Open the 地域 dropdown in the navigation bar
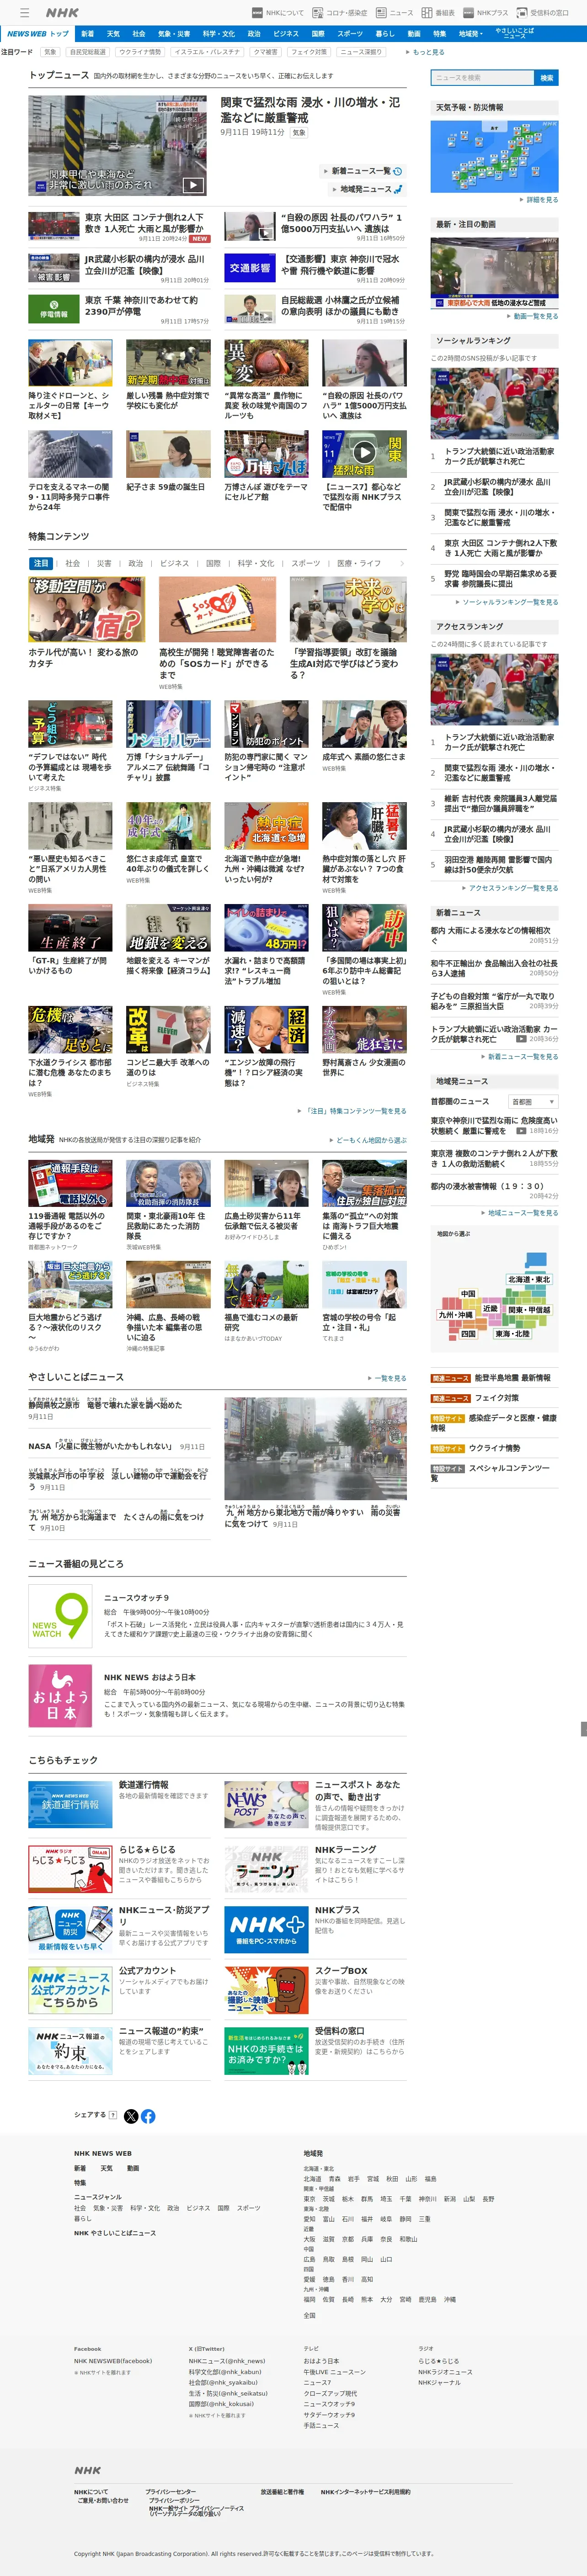This screenshot has height=2576, width=587. [x=470, y=33]
